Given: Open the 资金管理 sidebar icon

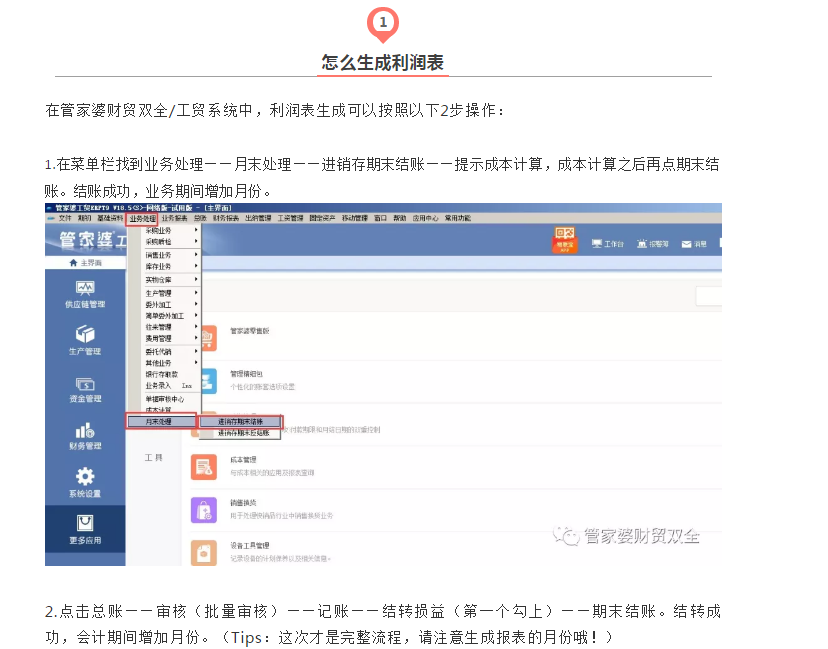Looking at the screenshot, I should (x=85, y=384).
